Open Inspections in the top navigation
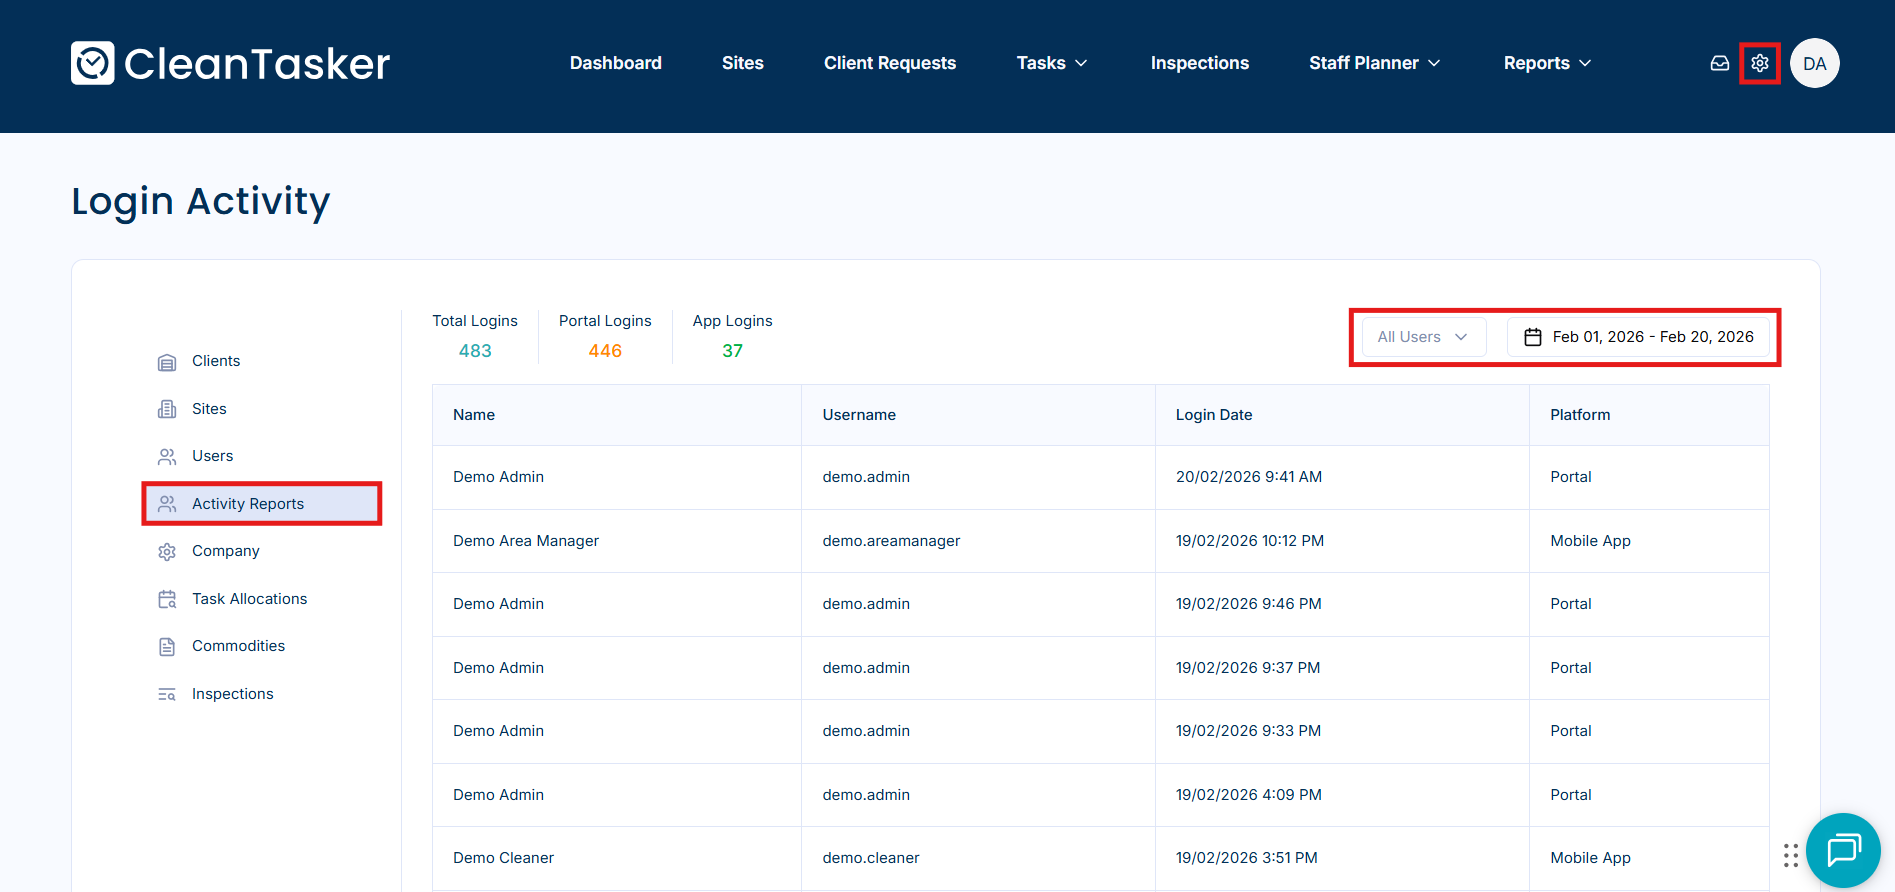Screen dimensions: 1895x892 pyautogui.click(x=1199, y=63)
